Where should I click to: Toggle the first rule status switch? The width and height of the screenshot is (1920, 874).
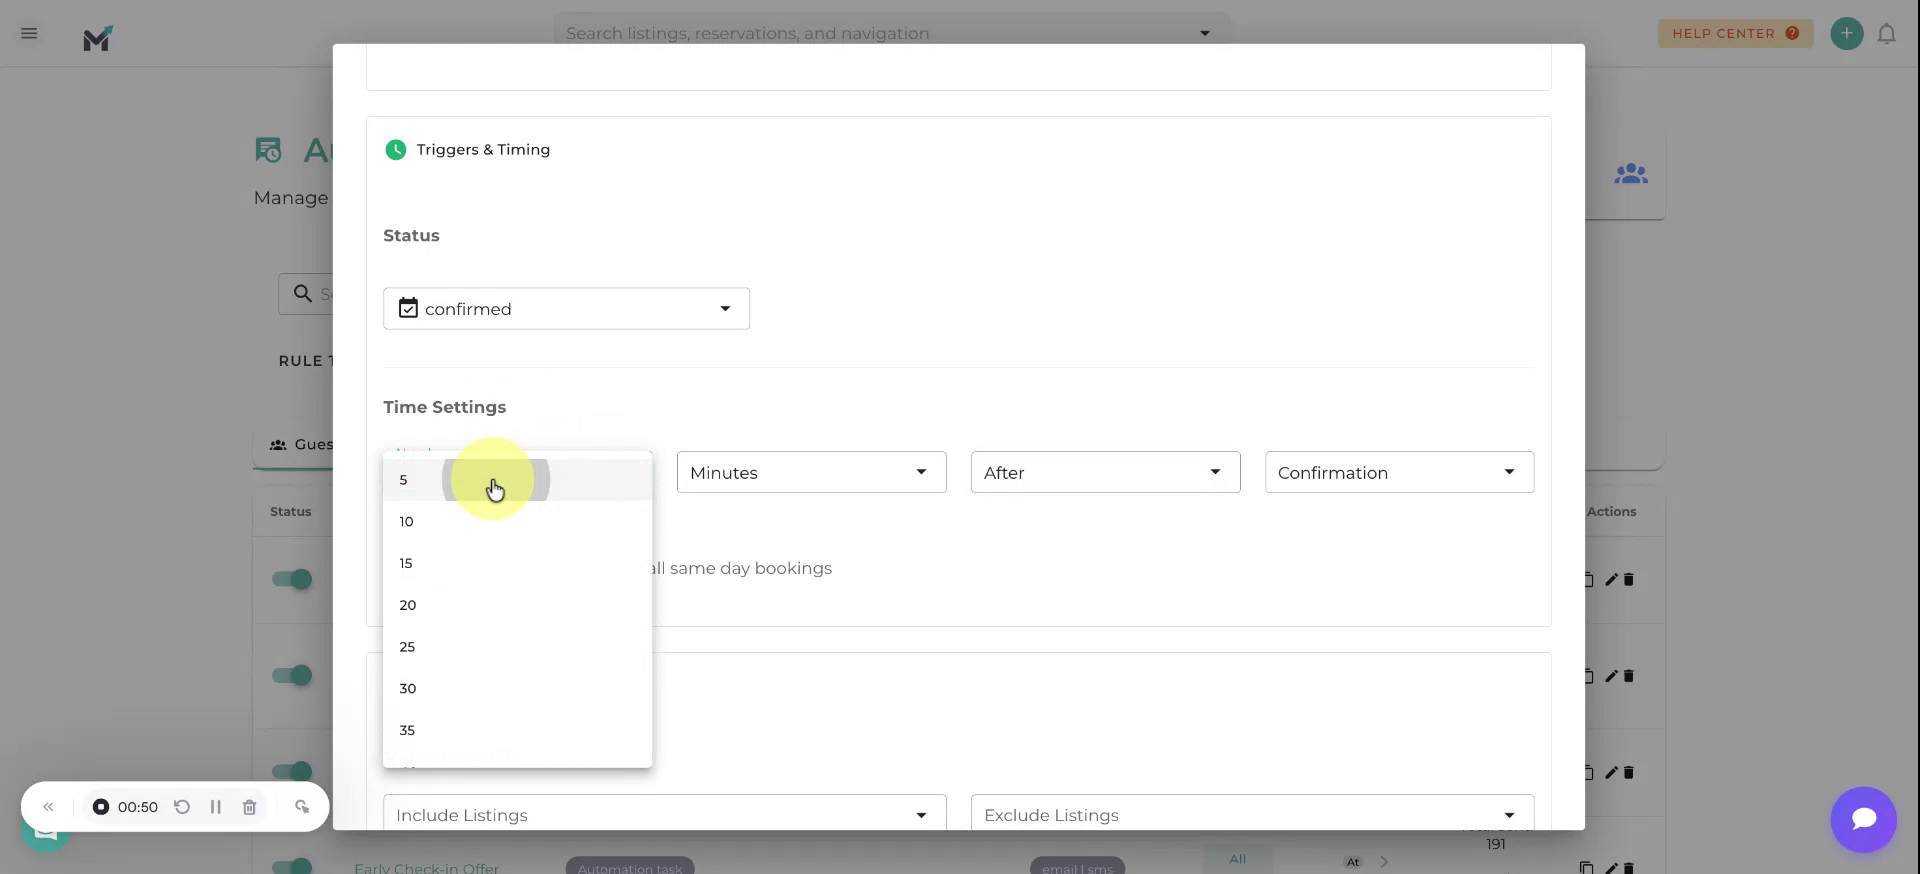[x=292, y=580]
